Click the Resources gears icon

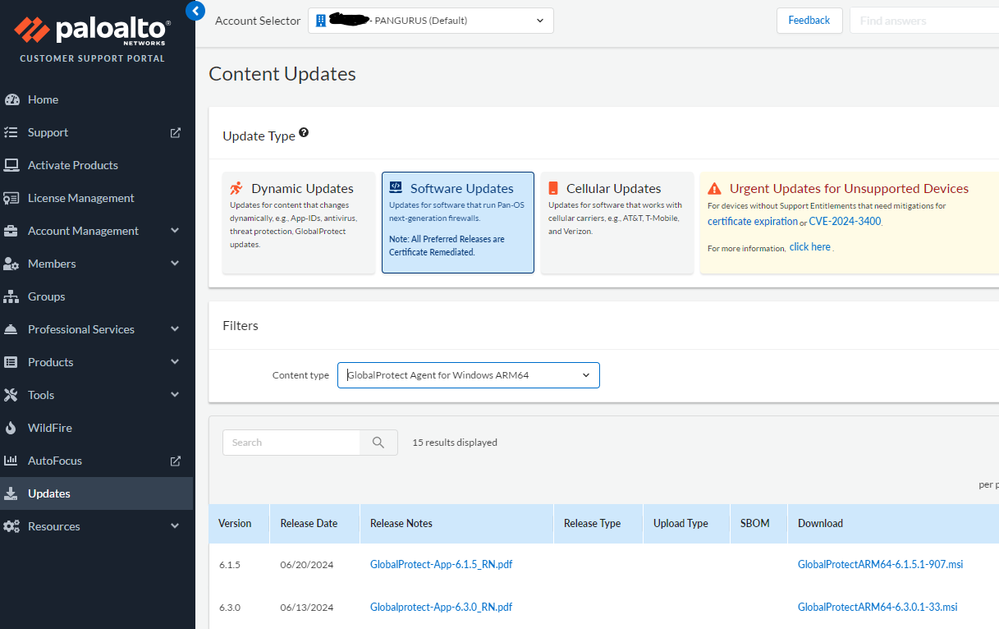[11, 526]
